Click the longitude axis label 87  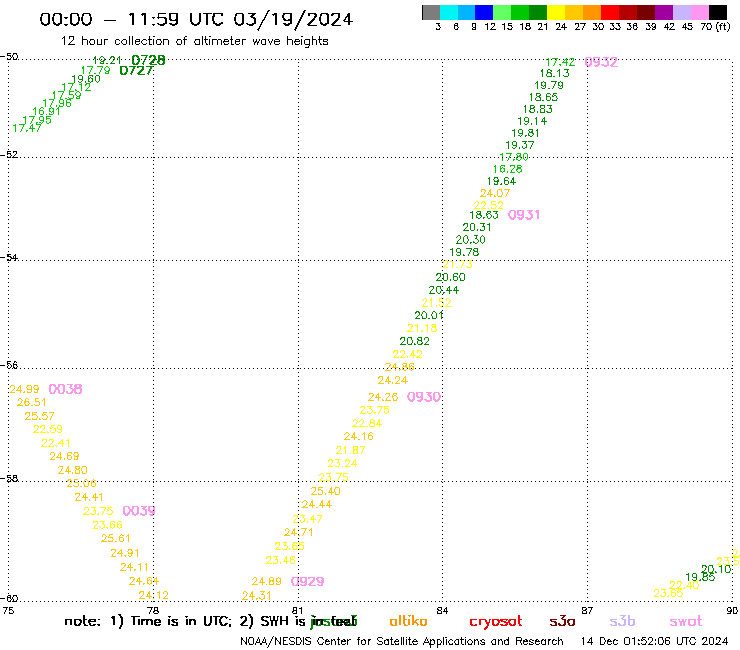(587, 611)
